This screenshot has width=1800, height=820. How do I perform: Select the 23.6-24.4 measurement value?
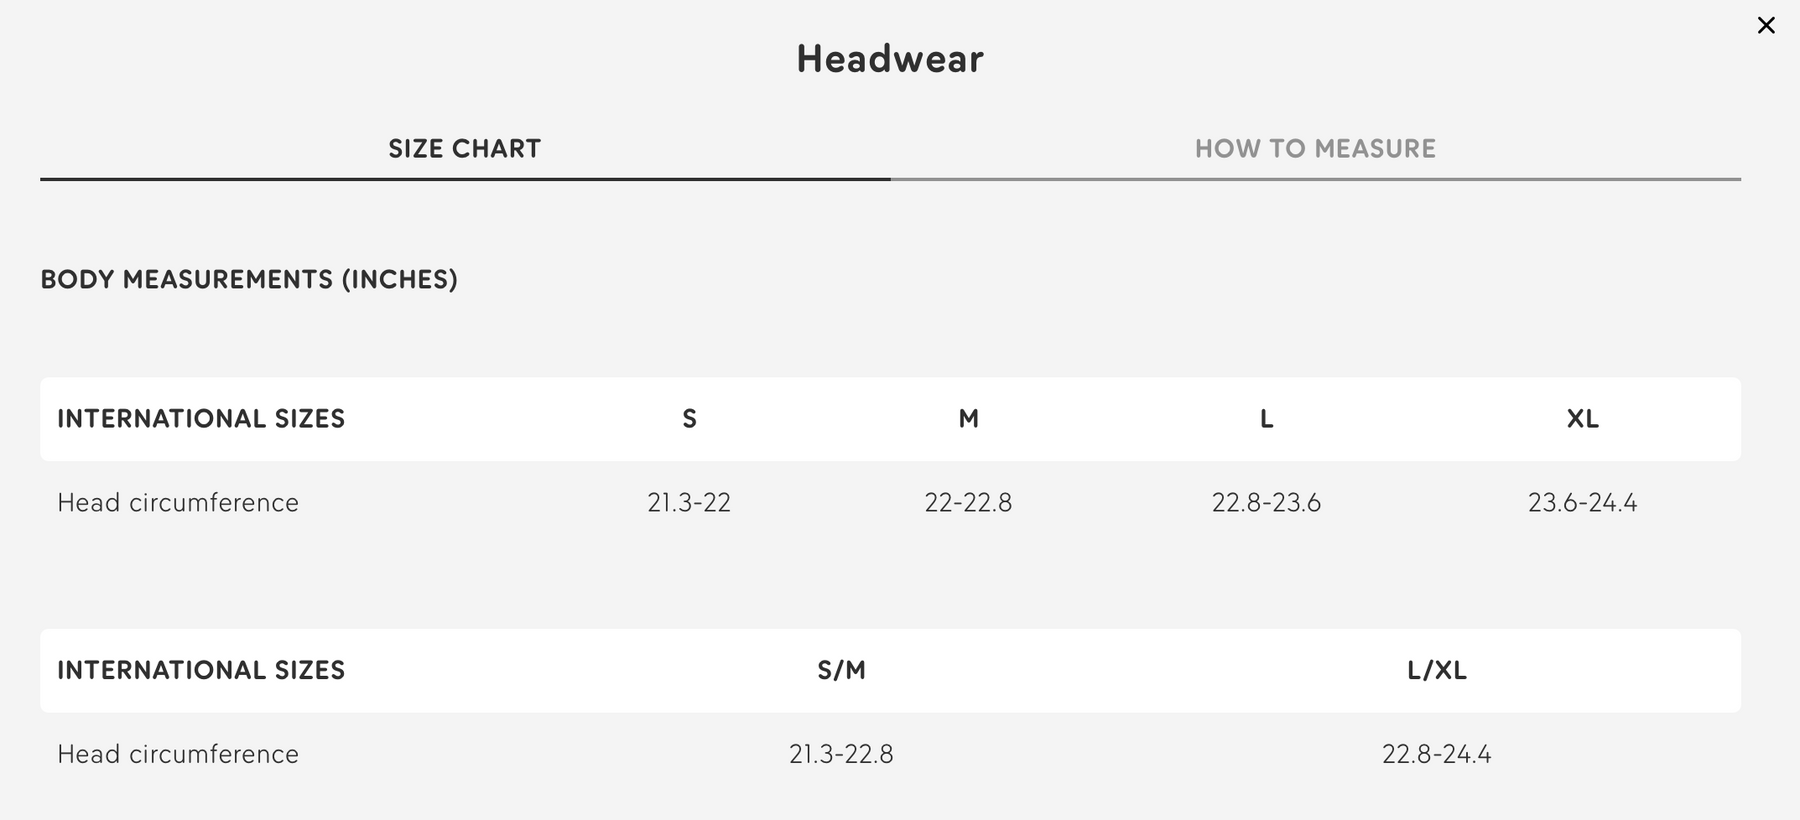(x=1582, y=502)
